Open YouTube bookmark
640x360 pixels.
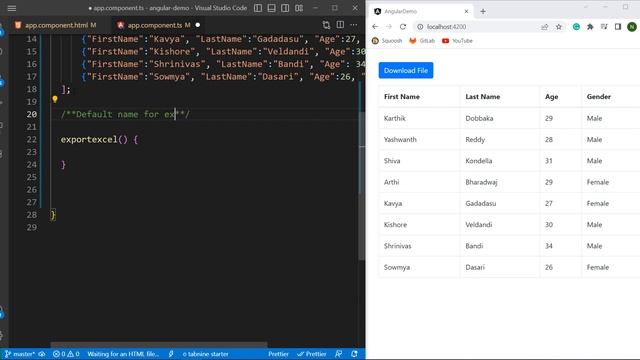[x=457, y=41]
